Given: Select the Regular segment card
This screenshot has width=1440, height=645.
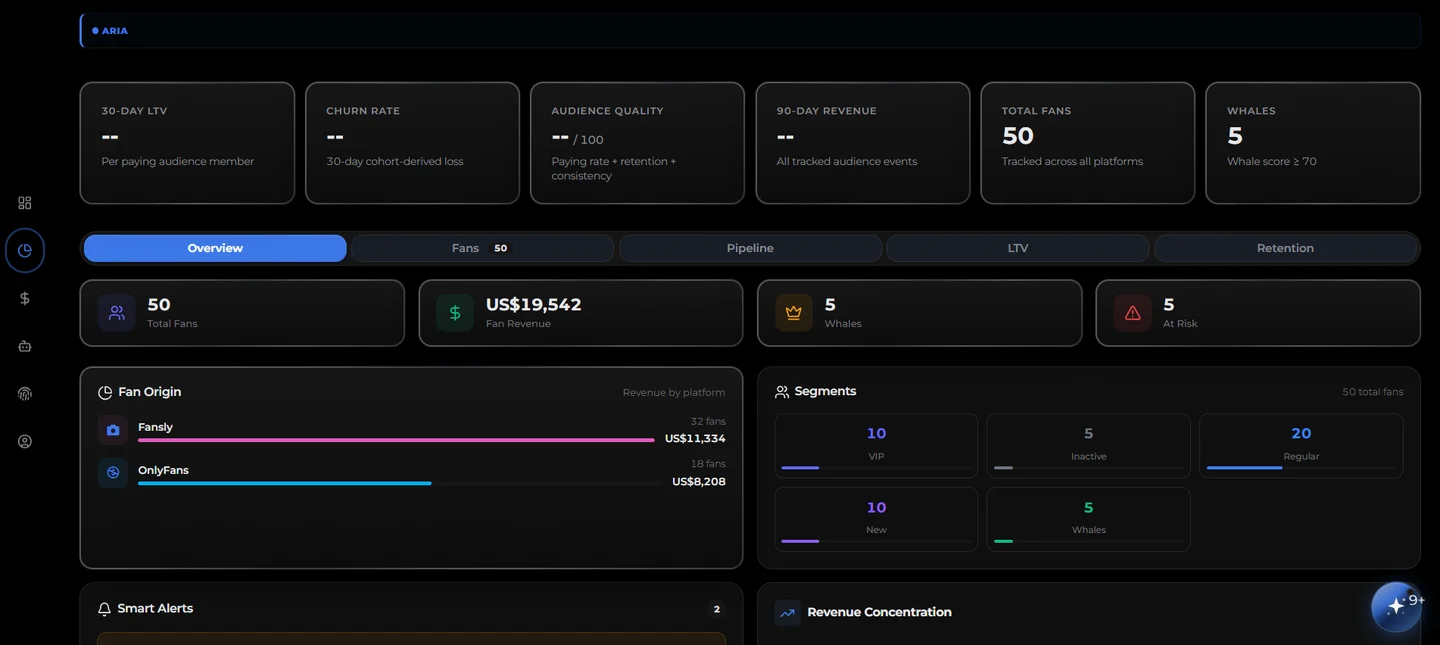Looking at the screenshot, I should (1301, 446).
